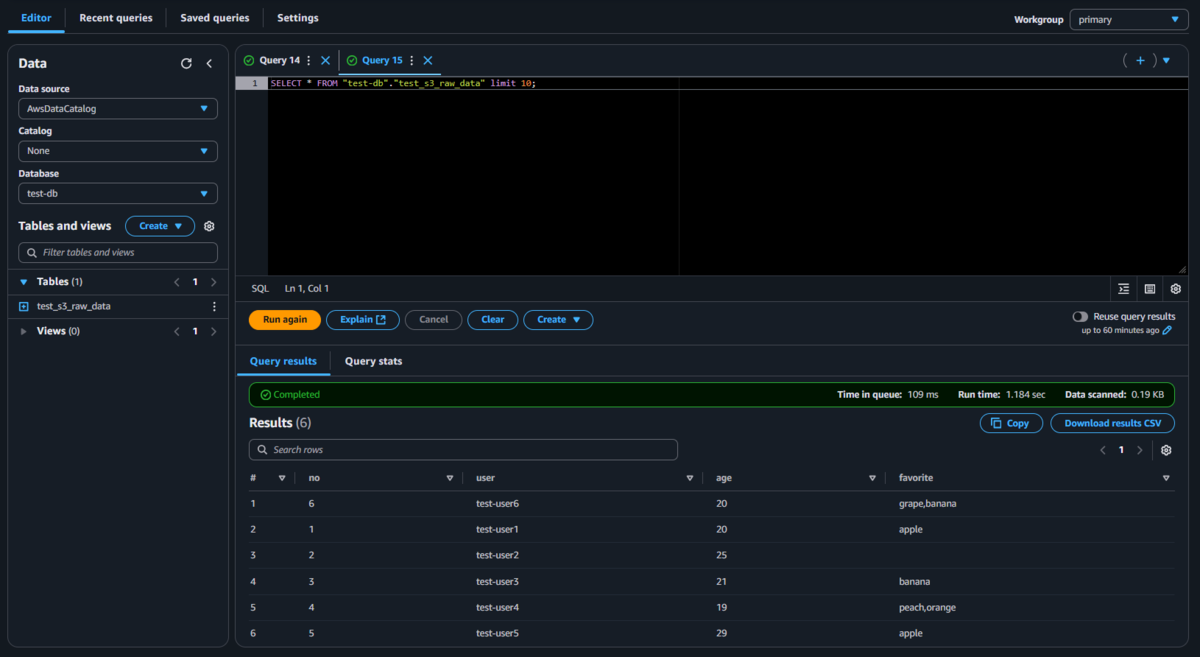The width and height of the screenshot is (1200, 657).
Task: Go to next results page
Action: [x=1140, y=450]
